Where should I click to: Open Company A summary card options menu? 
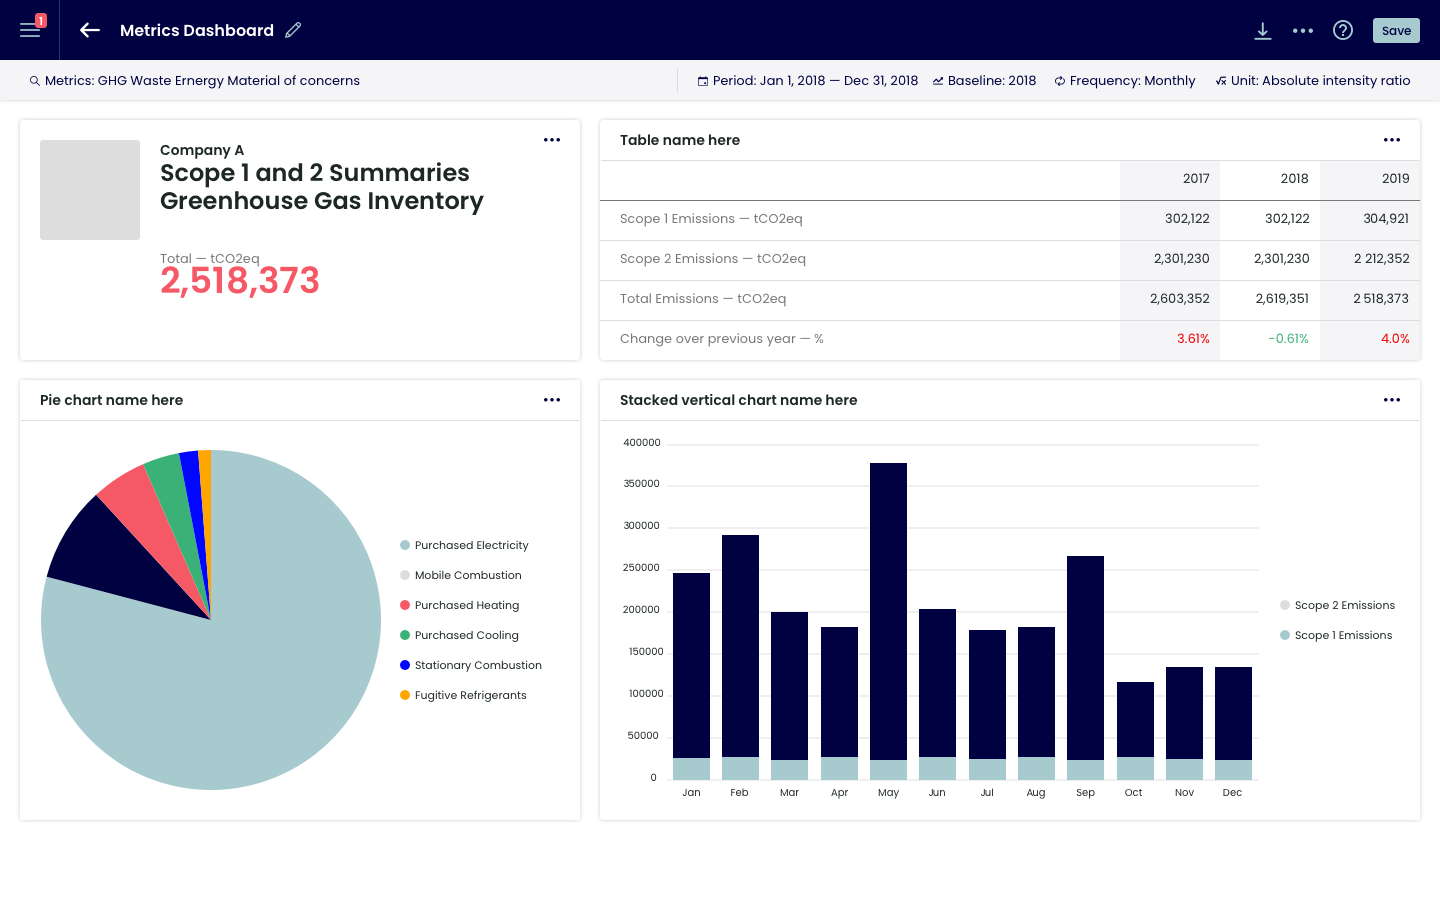552,140
